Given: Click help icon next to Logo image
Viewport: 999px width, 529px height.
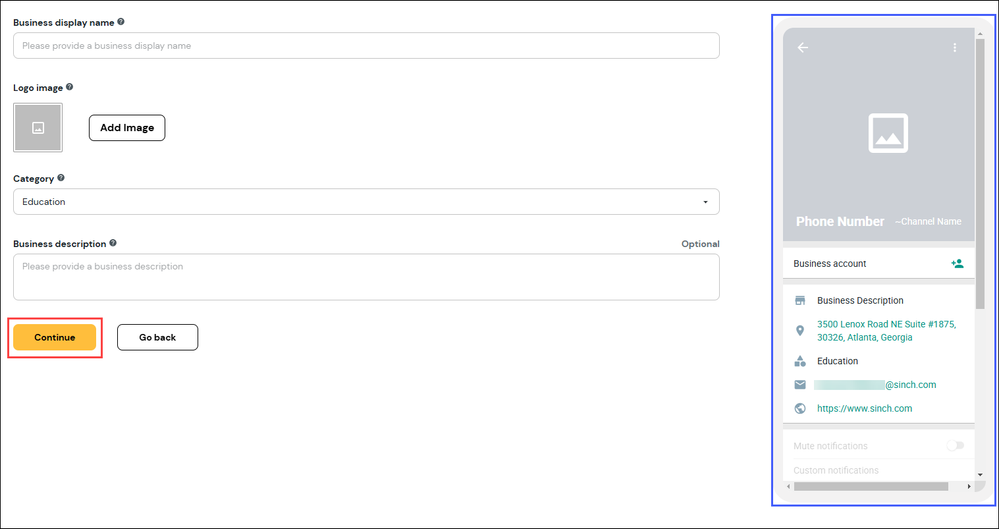Looking at the screenshot, I should click(x=69, y=87).
